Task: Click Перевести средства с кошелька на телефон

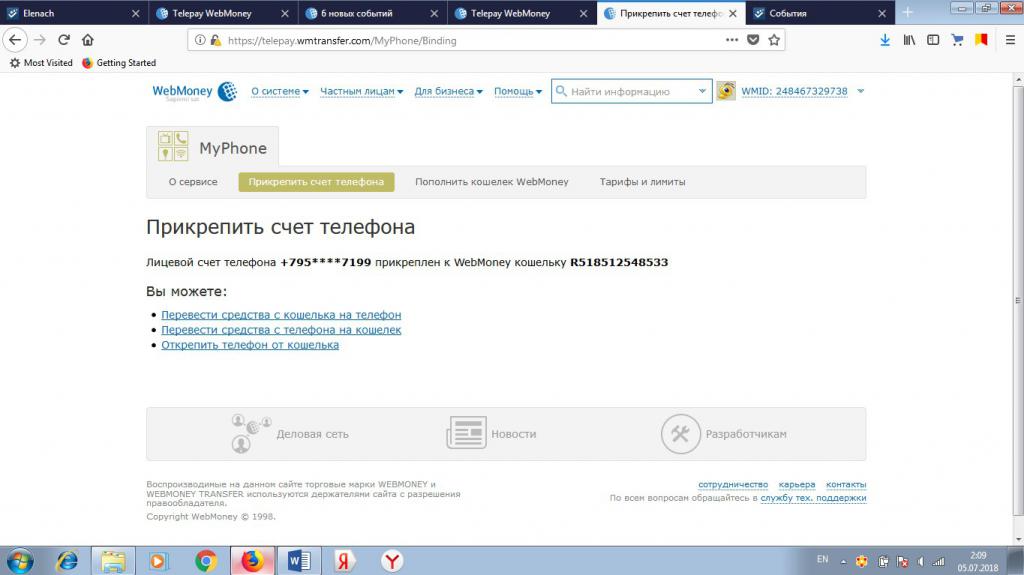Action: 281,314
